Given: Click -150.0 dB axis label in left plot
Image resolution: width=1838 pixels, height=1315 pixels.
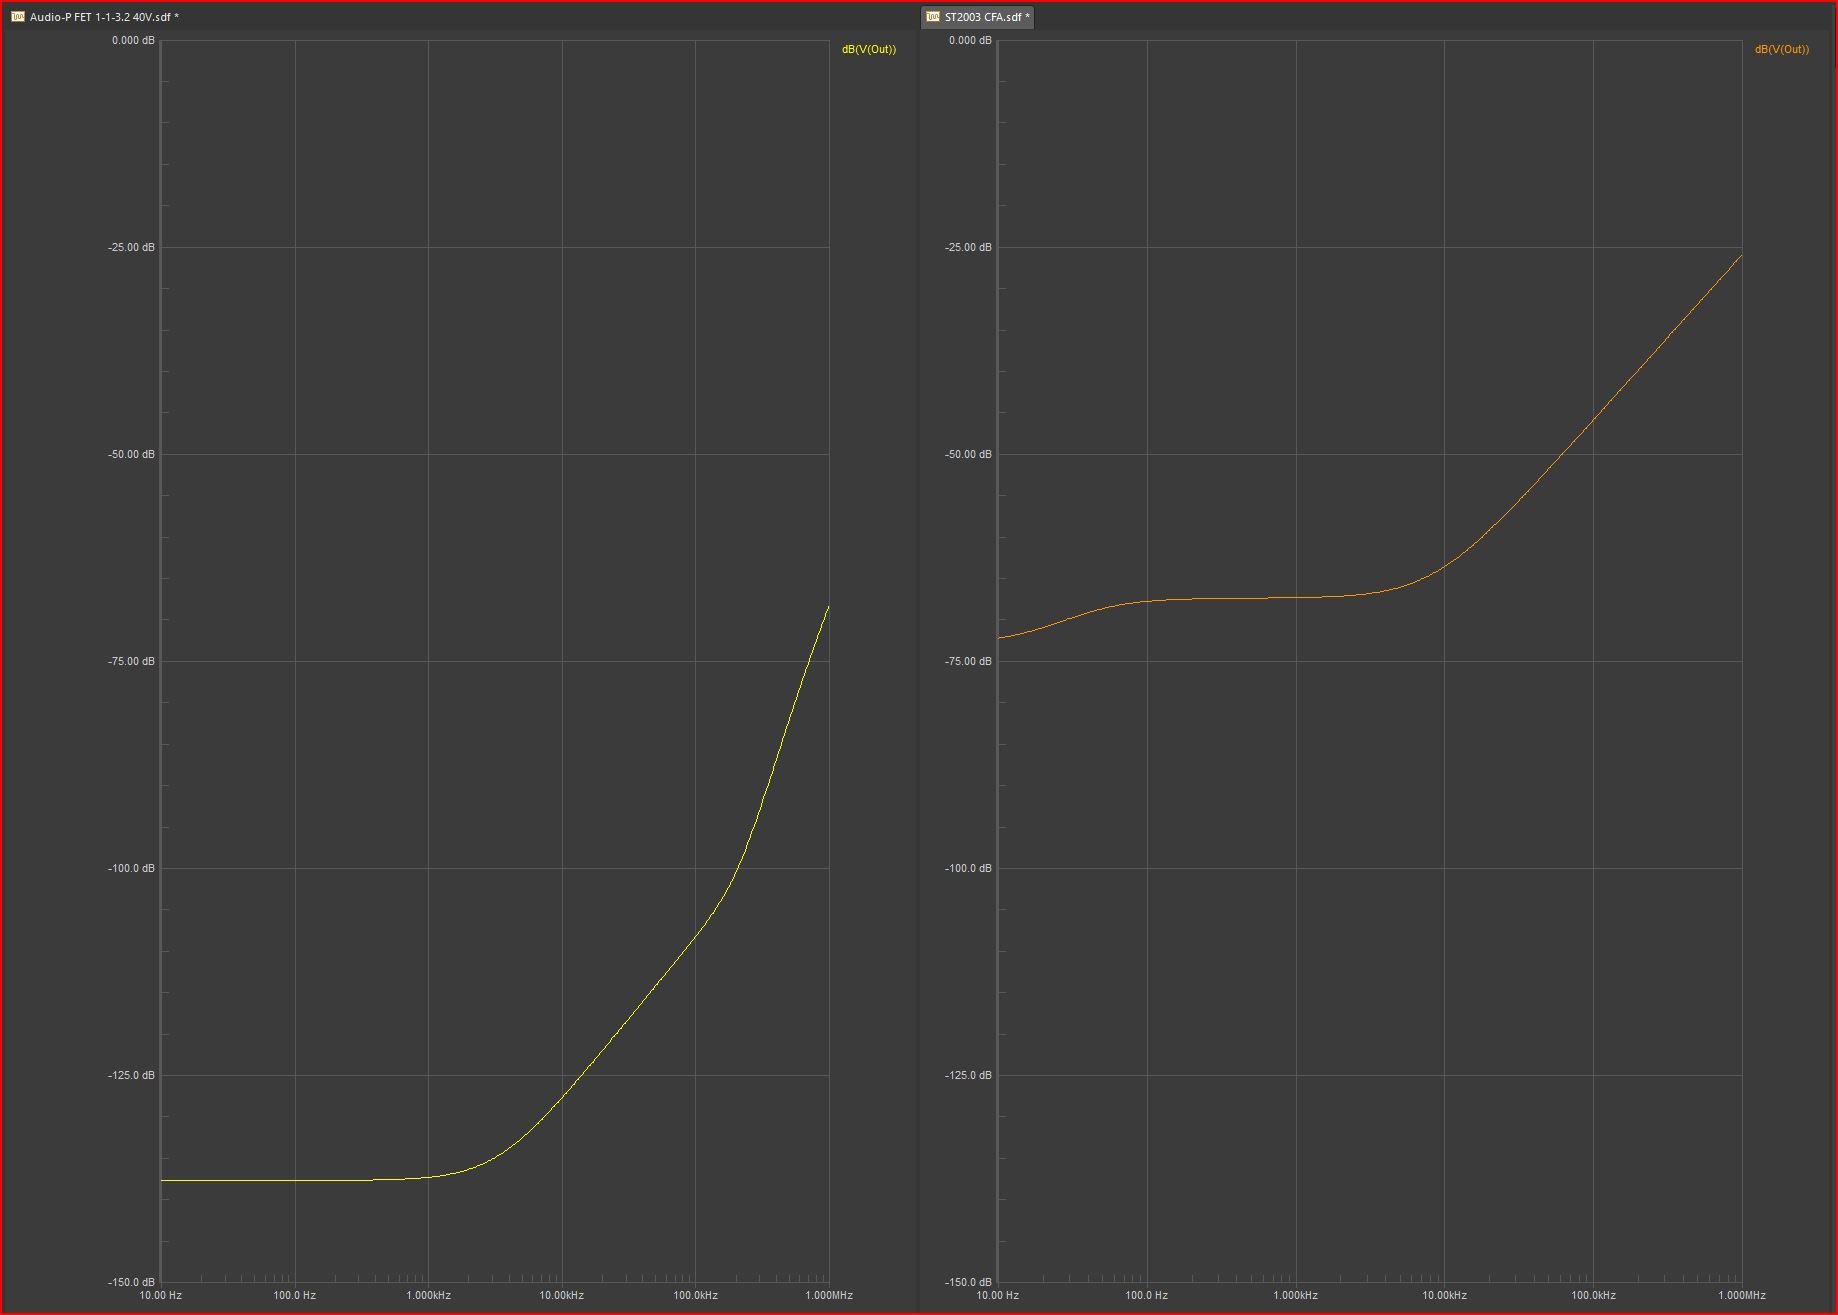Looking at the screenshot, I should click(x=131, y=1282).
